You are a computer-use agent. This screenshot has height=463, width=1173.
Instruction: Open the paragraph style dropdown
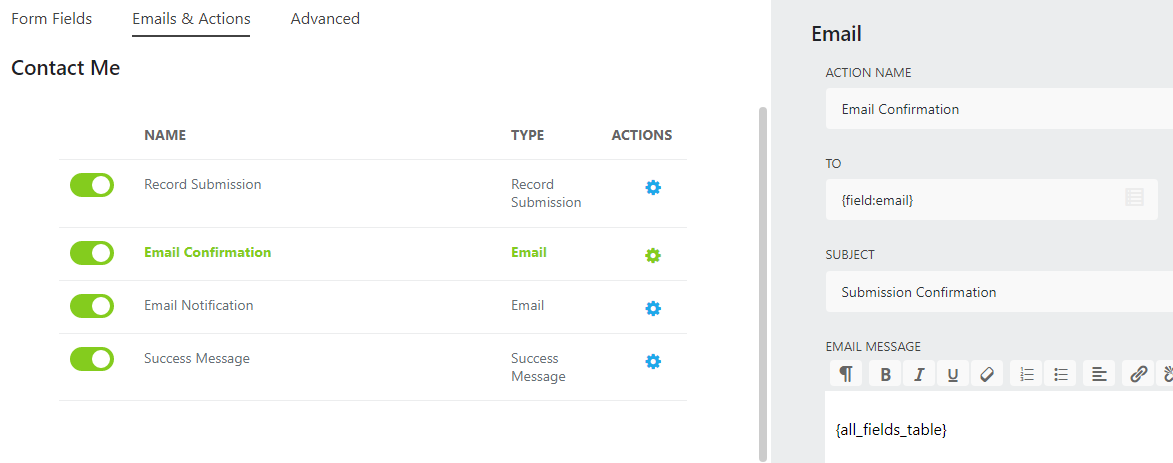coord(846,374)
